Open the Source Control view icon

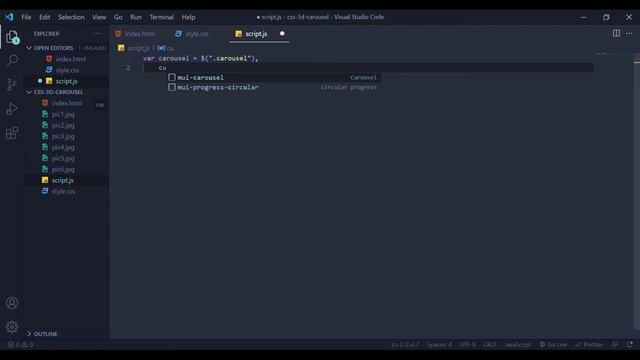coord(12,84)
